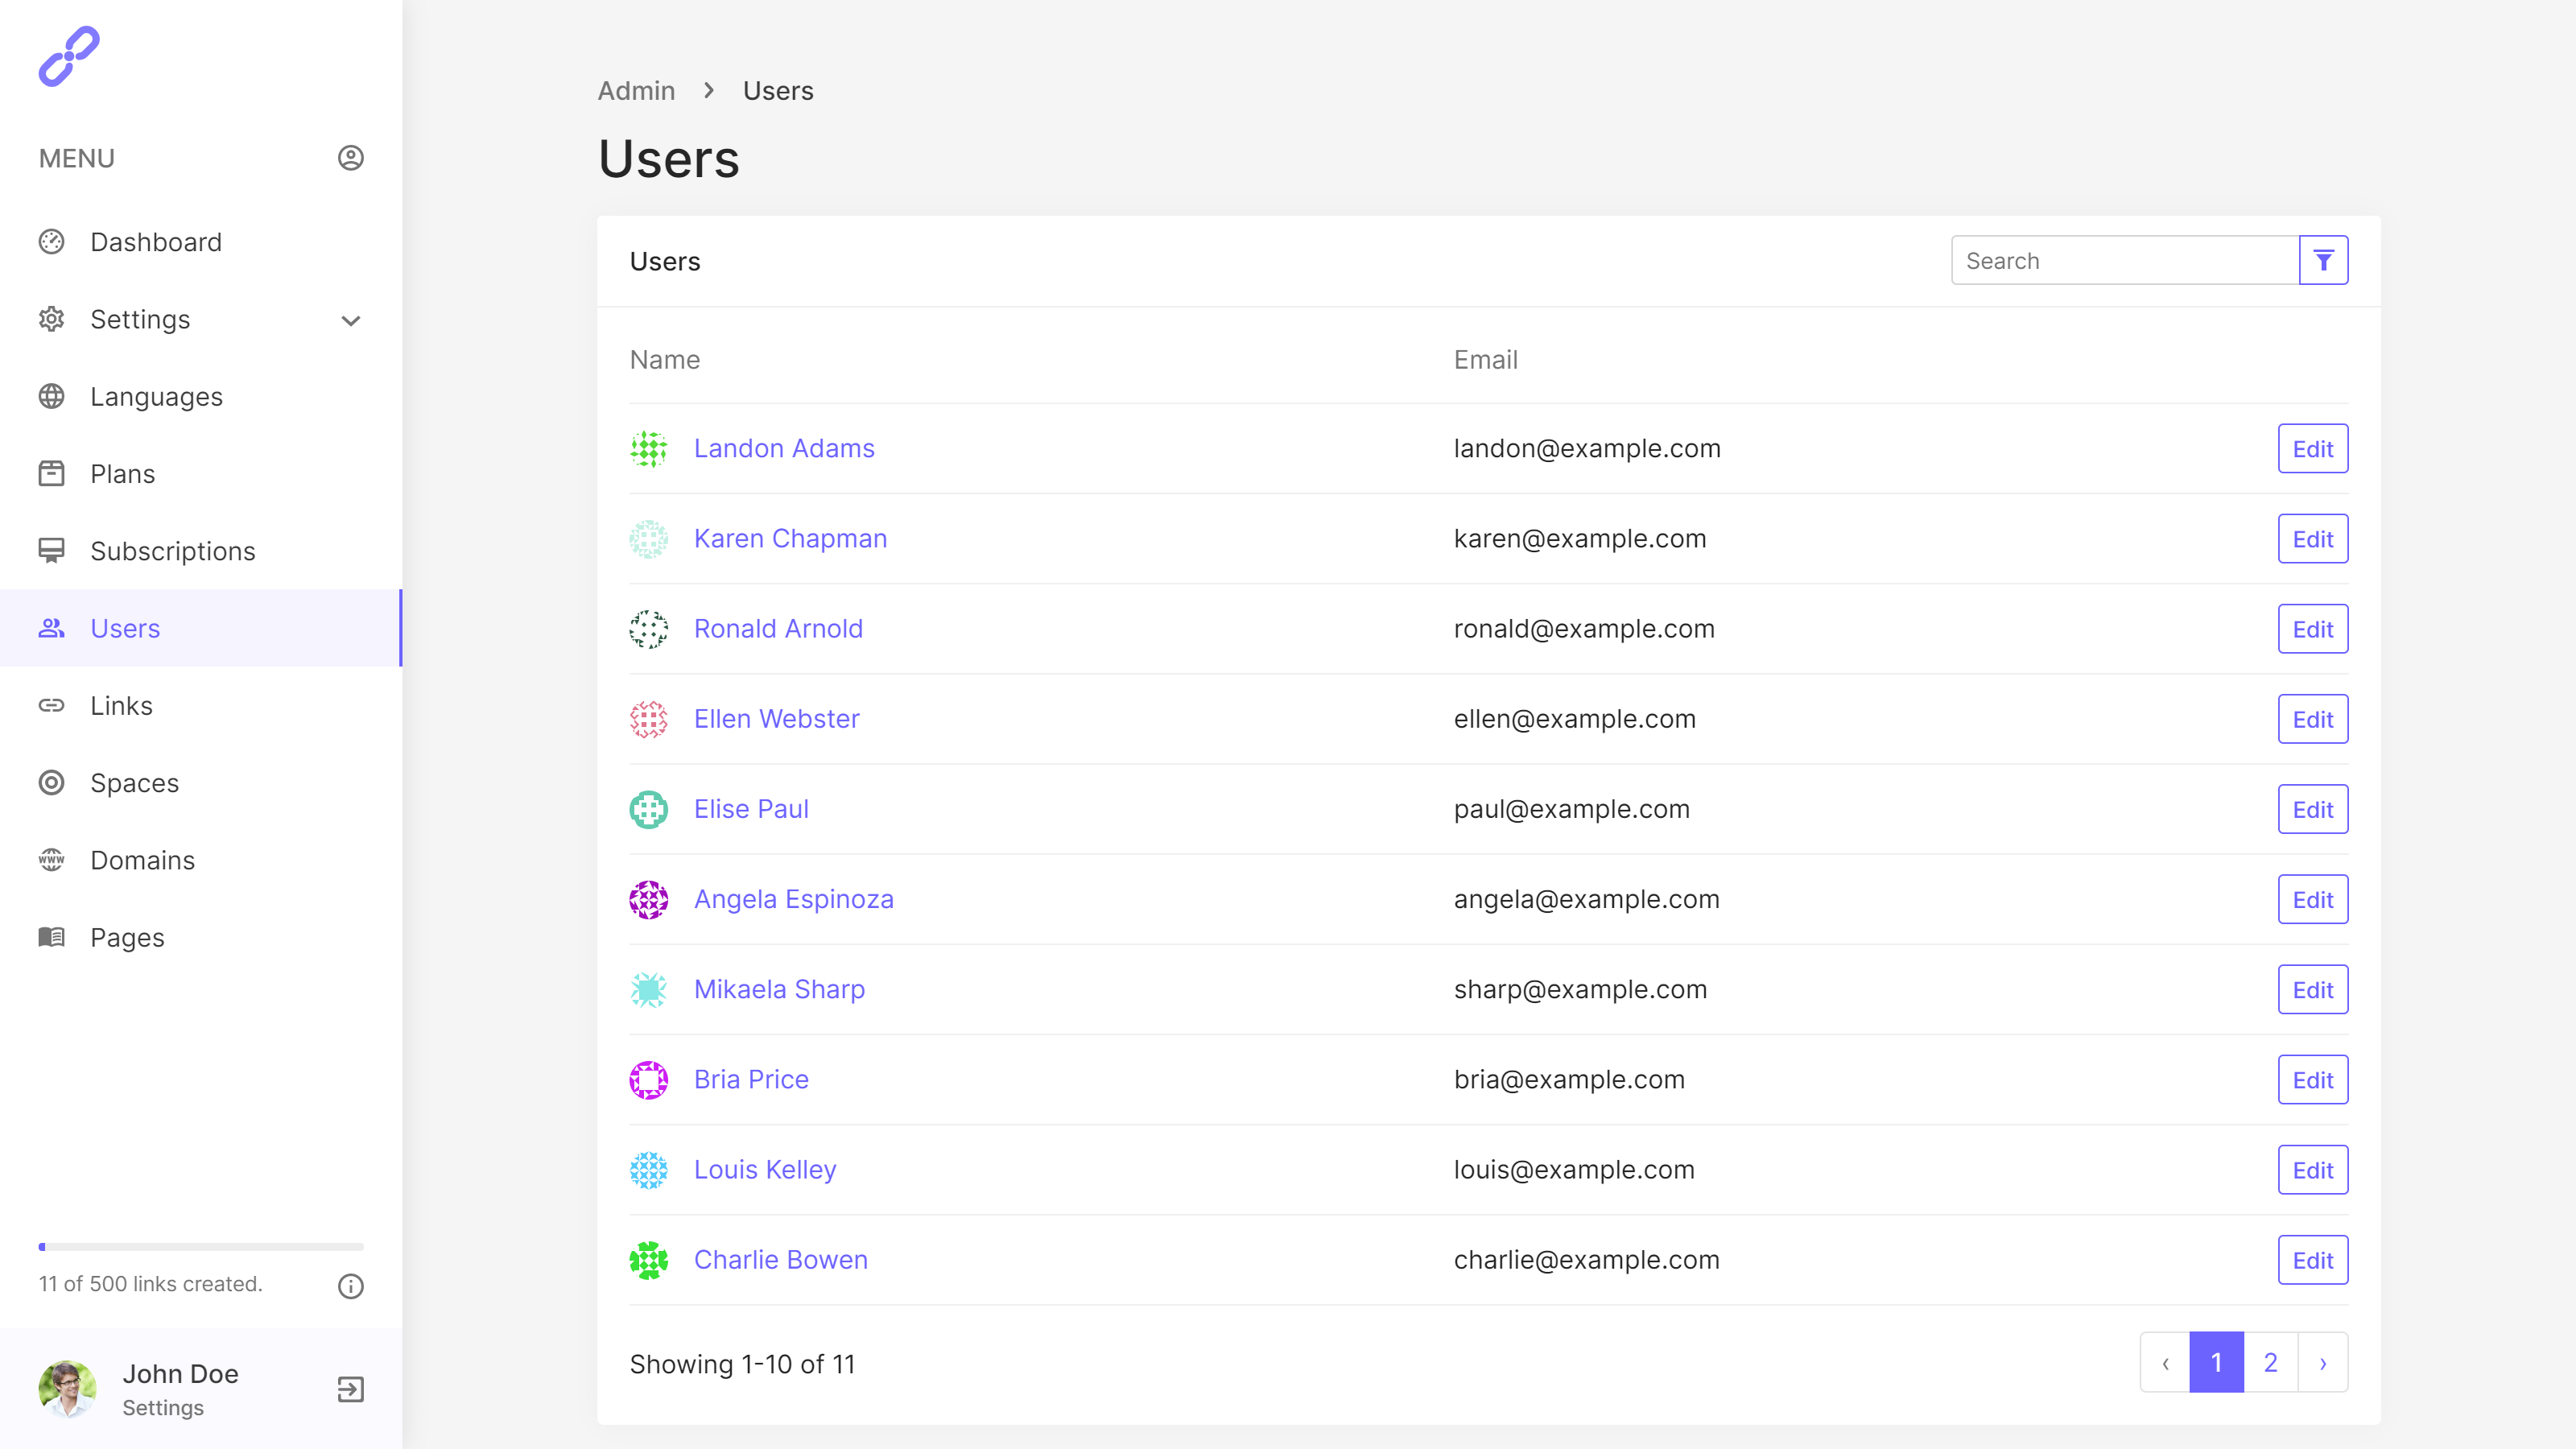Click the account icon next to MENU
Image resolution: width=2576 pixels, height=1449 pixels.
click(x=350, y=158)
